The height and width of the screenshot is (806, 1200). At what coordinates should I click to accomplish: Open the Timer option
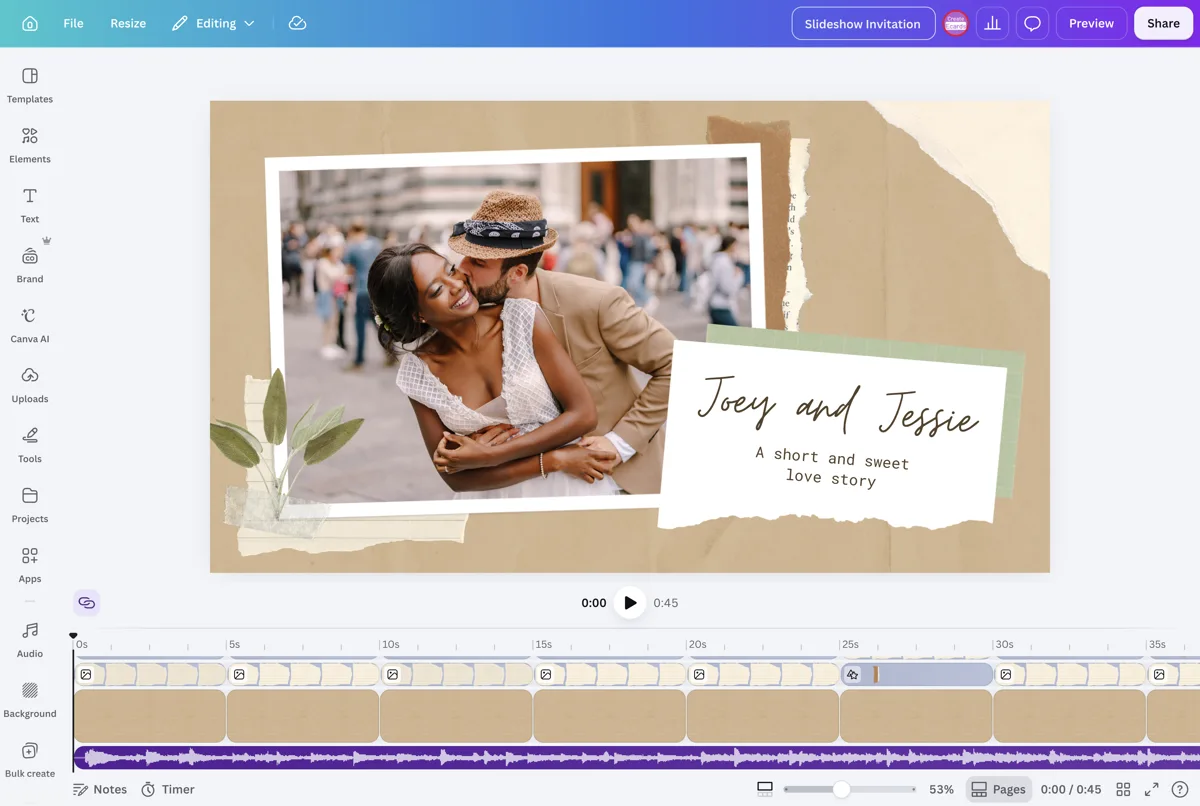[x=168, y=789]
